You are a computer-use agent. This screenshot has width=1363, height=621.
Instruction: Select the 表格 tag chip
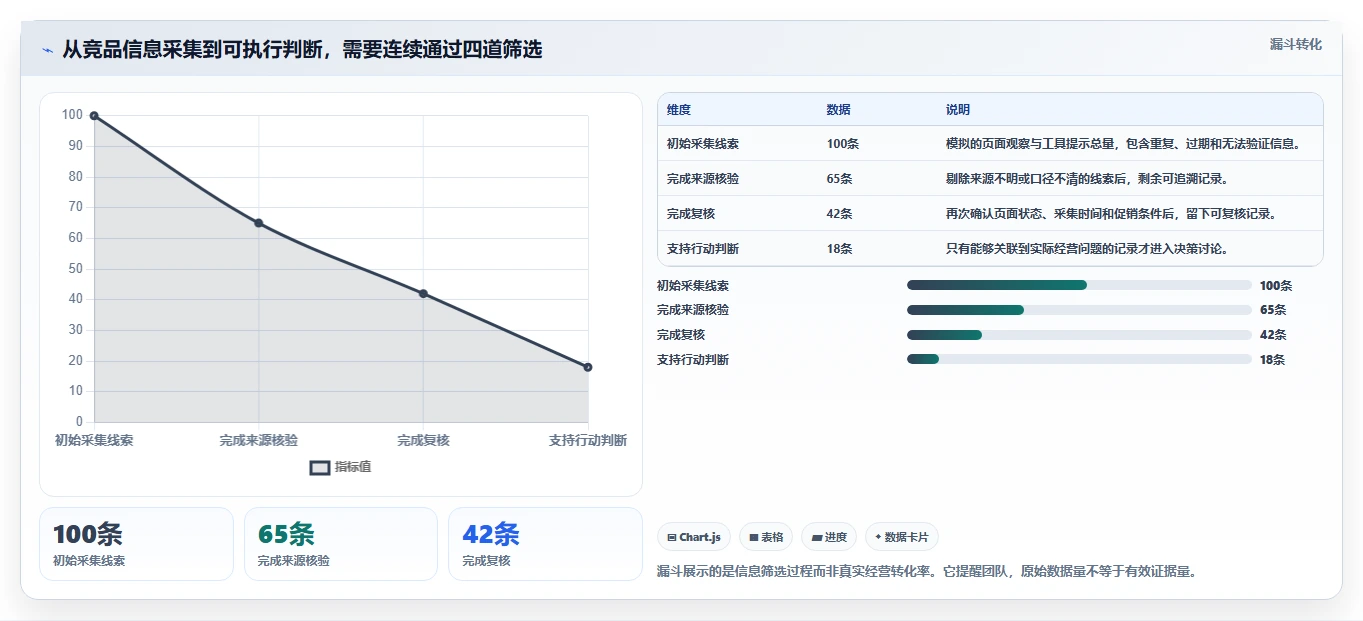(766, 537)
